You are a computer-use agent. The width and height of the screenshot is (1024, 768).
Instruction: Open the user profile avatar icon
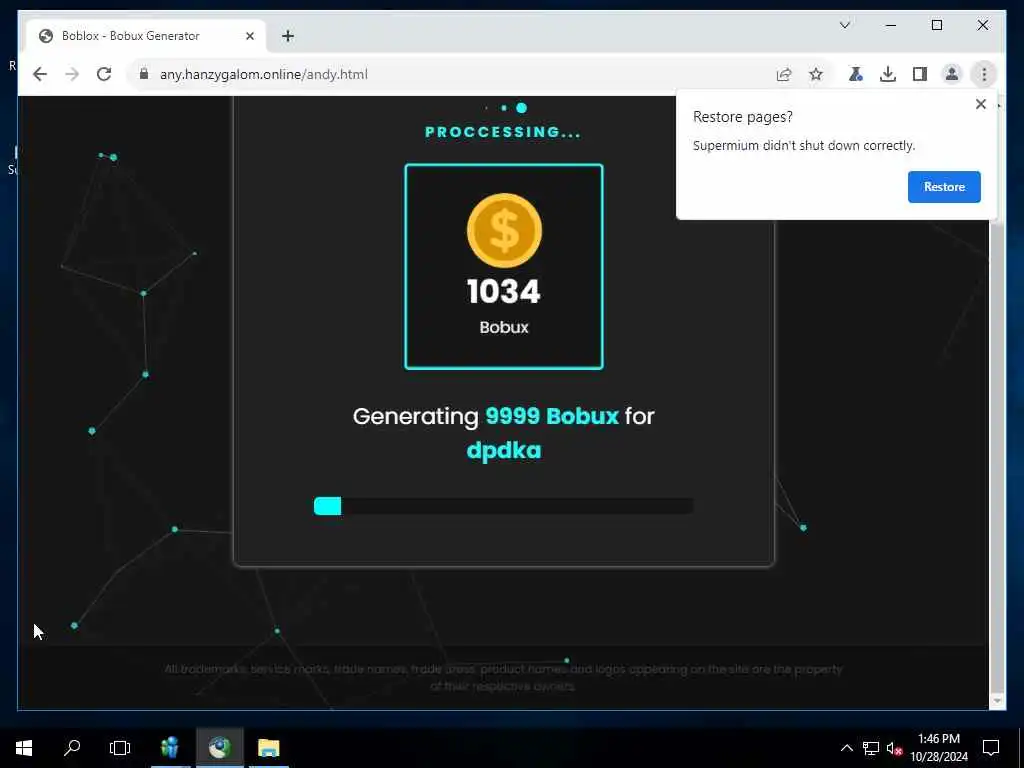(952, 74)
